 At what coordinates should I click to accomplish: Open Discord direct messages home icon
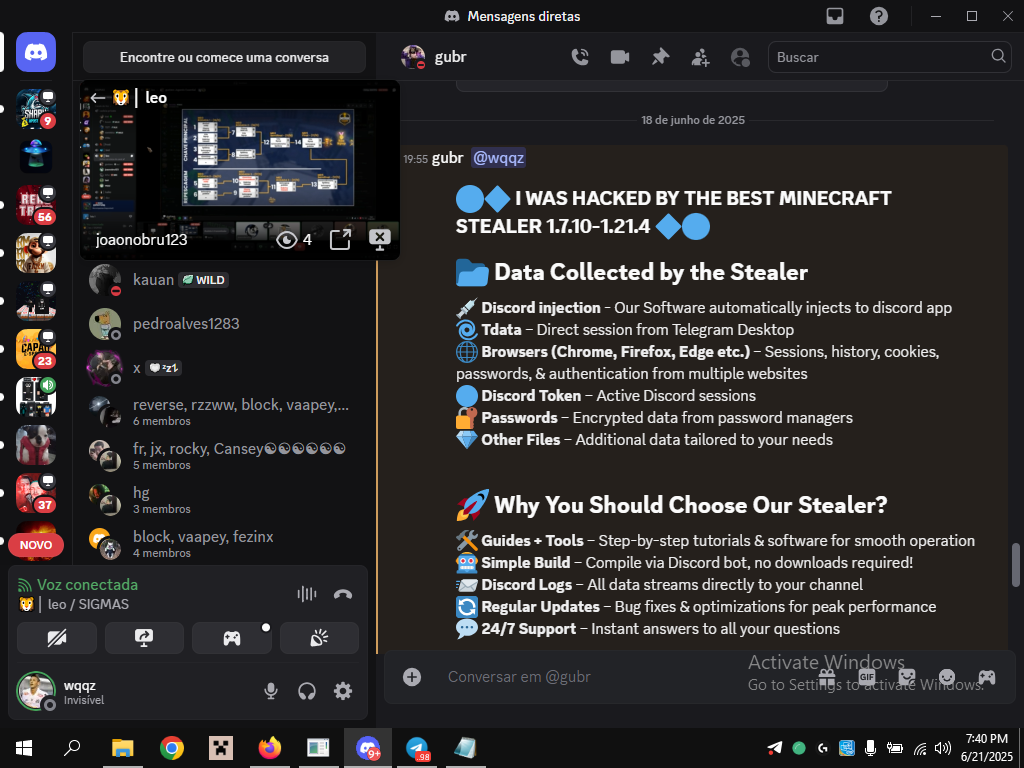click(x=36, y=52)
